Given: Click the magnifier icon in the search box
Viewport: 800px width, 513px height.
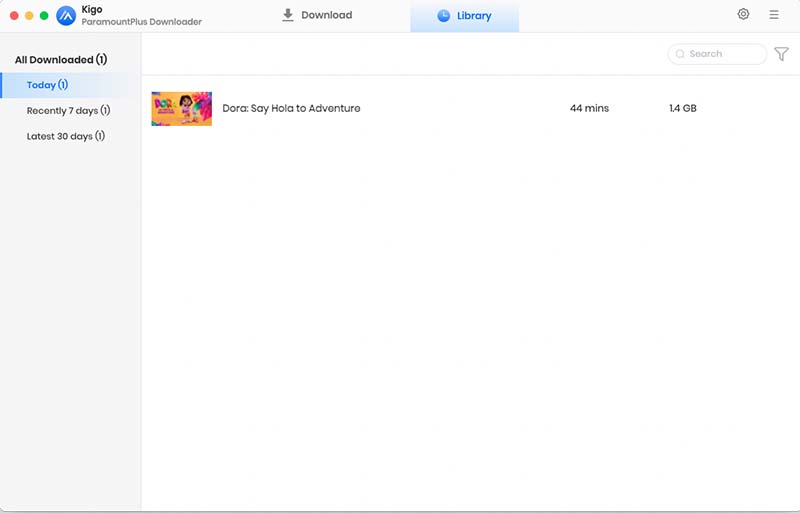Looking at the screenshot, I should click(x=681, y=54).
